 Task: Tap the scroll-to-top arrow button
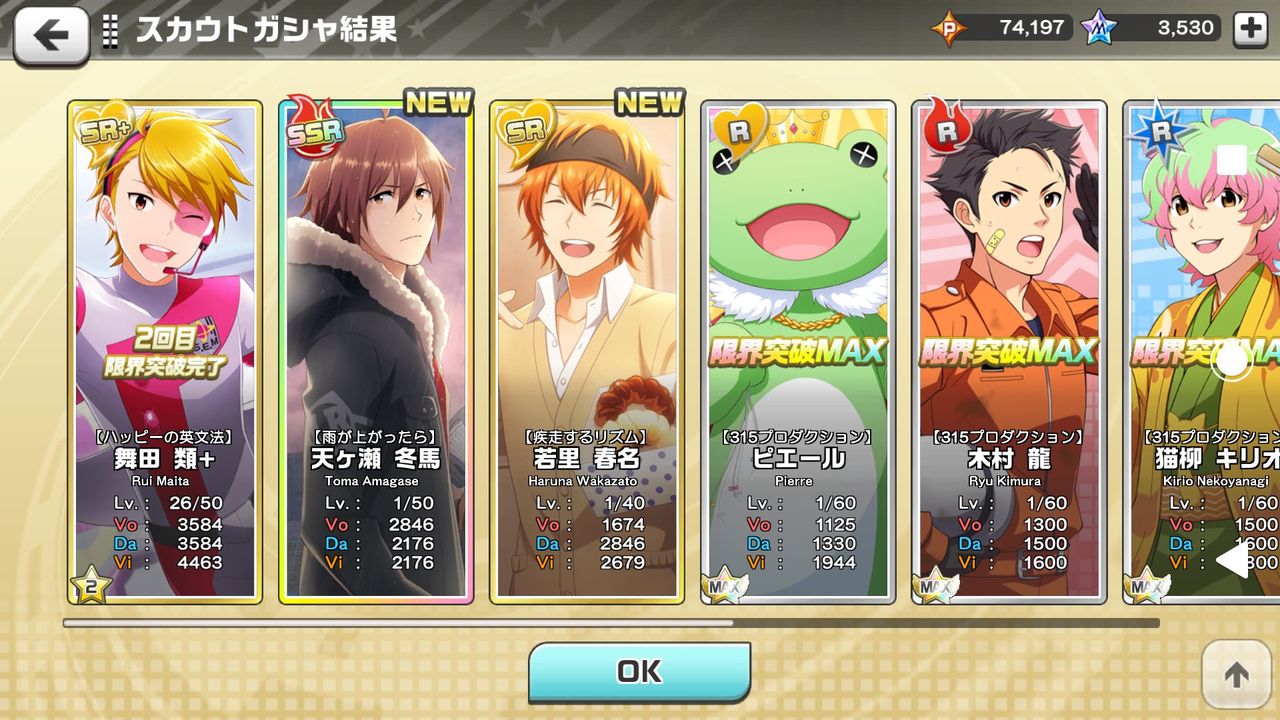[x=1236, y=675]
